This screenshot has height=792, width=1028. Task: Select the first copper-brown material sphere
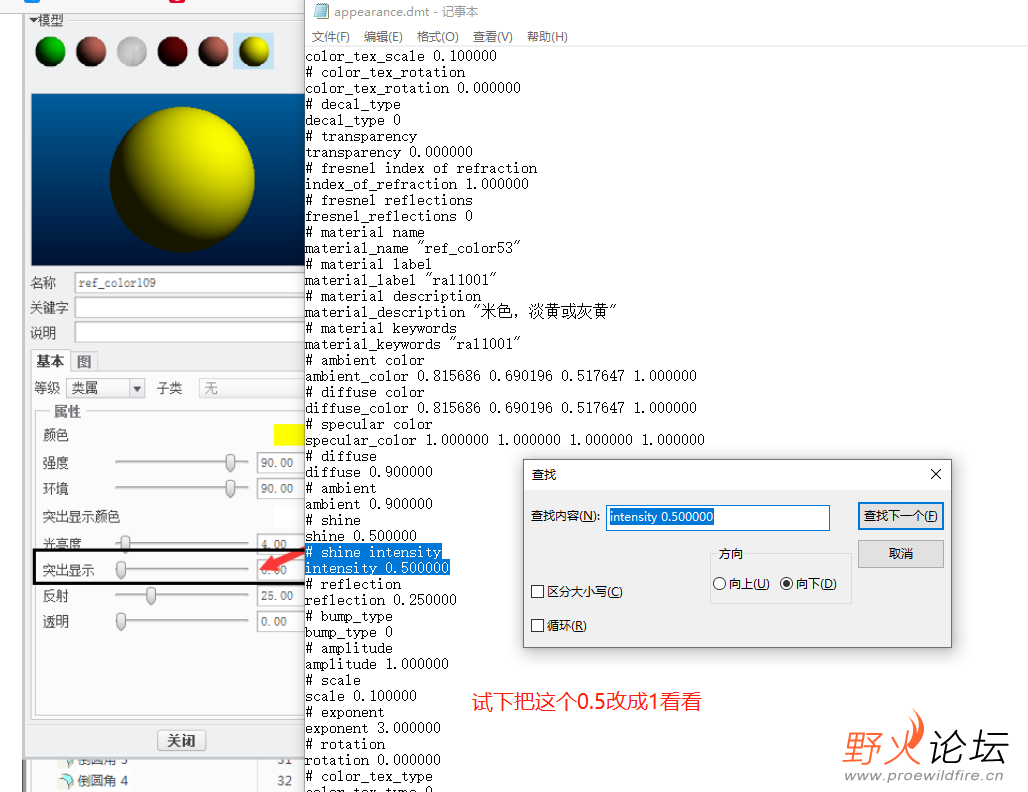91,52
